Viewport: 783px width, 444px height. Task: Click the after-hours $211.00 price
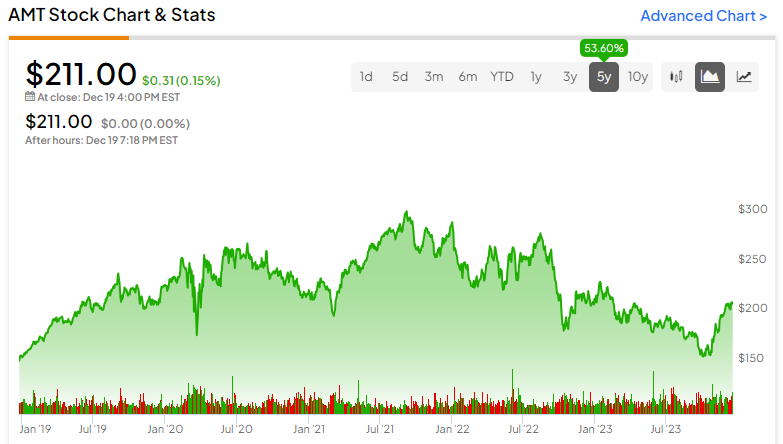59,121
